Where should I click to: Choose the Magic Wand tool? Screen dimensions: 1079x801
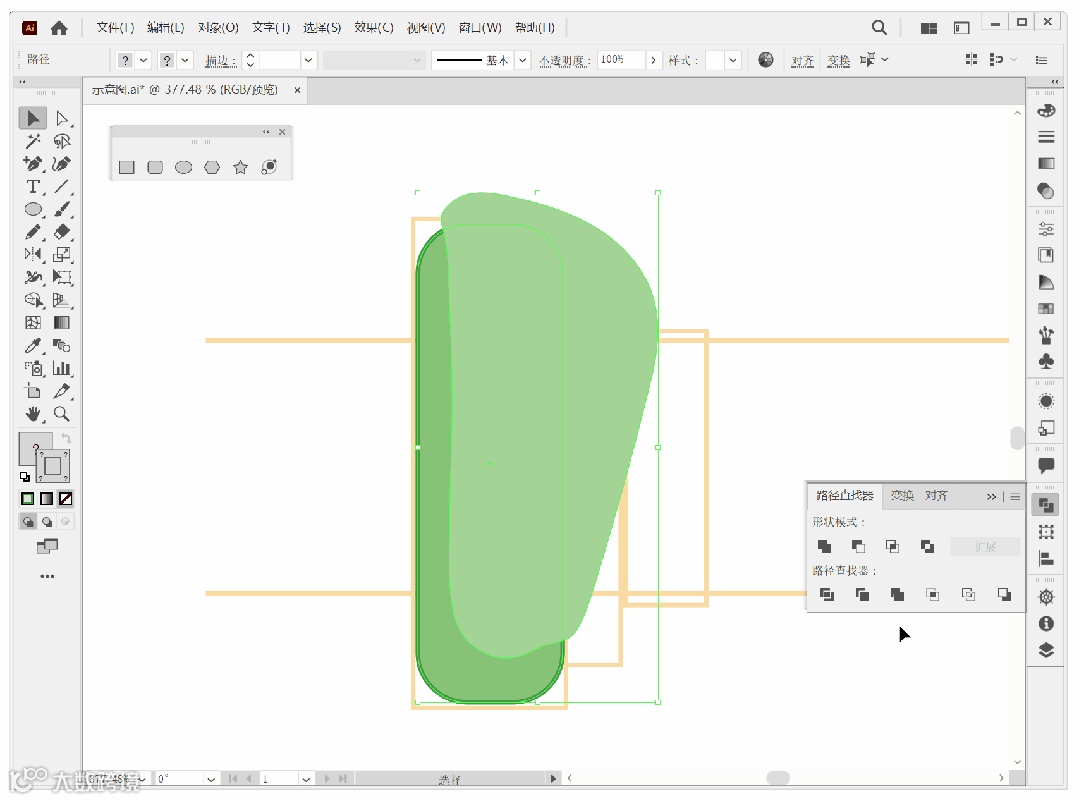pyautogui.click(x=32, y=141)
